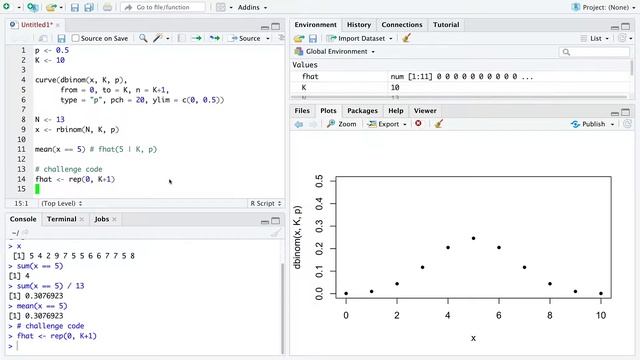Click the fhat variable row
Viewport: 640px width, 360px height.
(x=461, y=76)
